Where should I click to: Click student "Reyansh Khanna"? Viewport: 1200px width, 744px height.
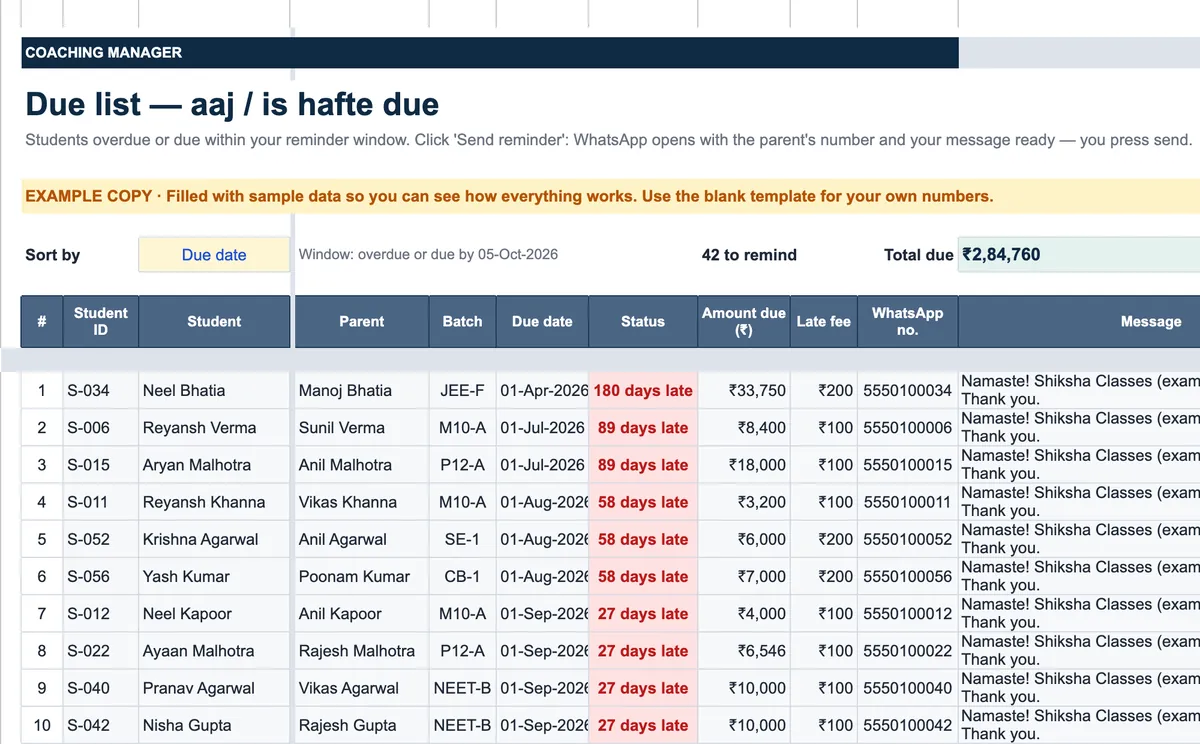coord(204,502)
